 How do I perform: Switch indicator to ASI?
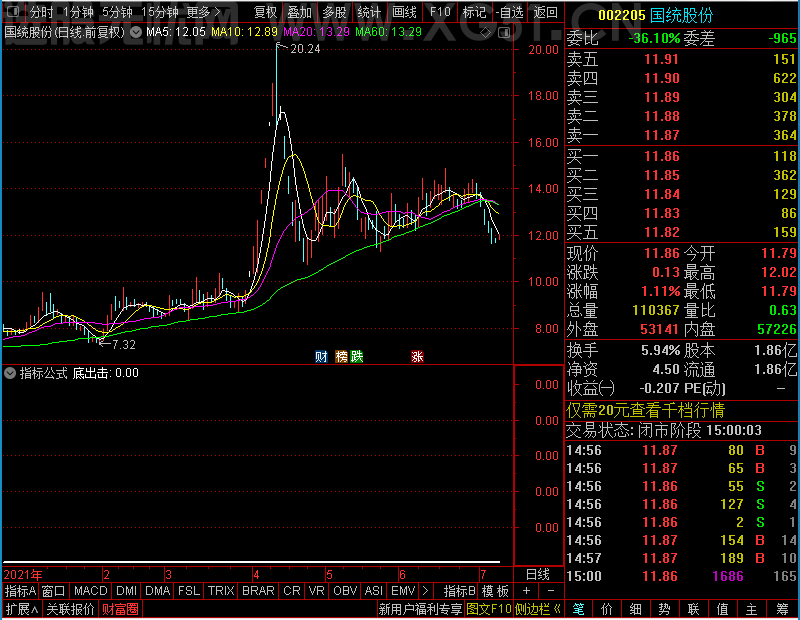373,591
